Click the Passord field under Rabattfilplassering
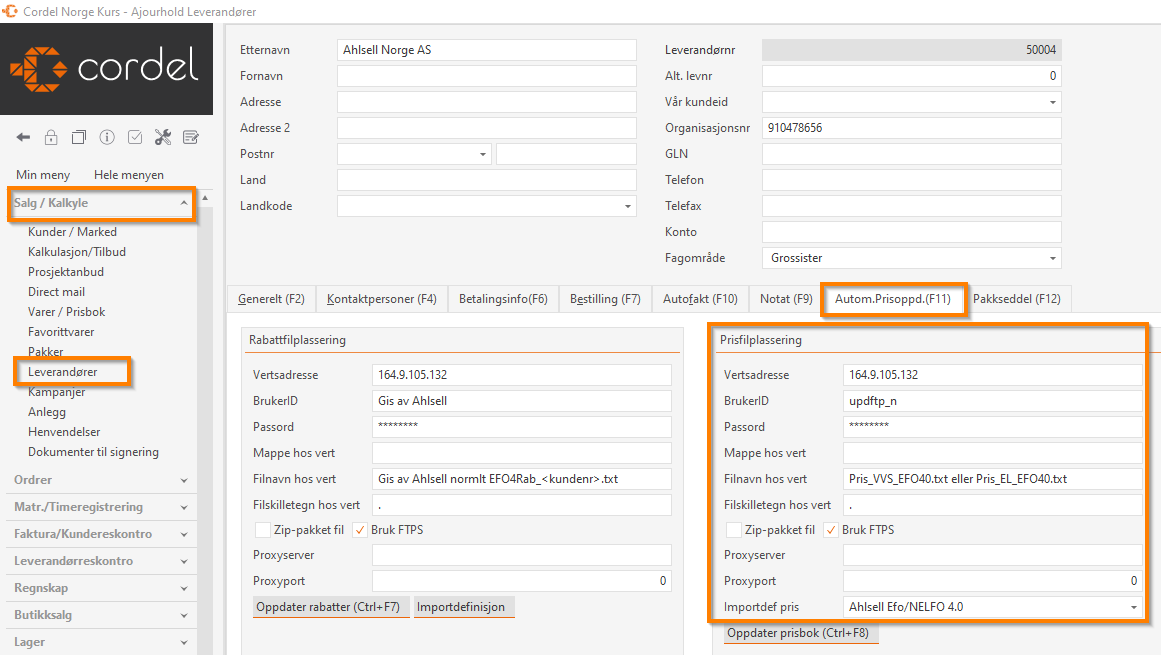This screenshot has height=655, width=1161. (x=521, y=427)
